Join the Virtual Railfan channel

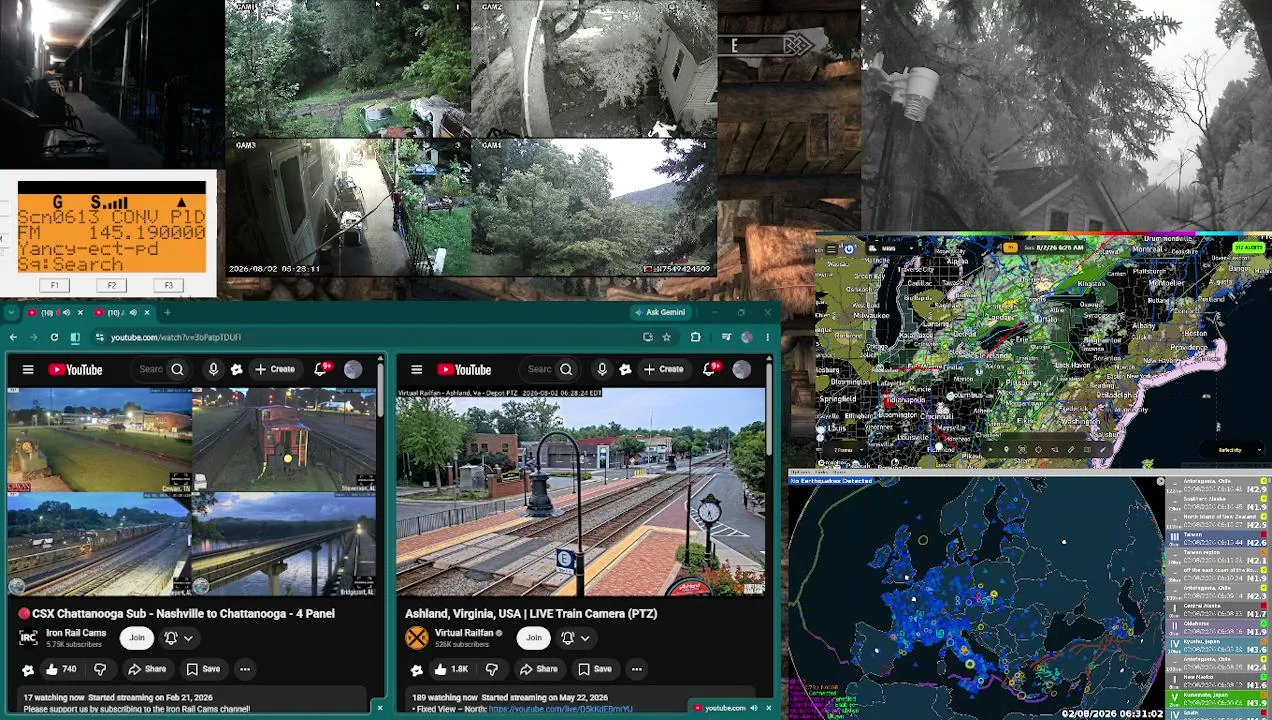click(534, 638)
